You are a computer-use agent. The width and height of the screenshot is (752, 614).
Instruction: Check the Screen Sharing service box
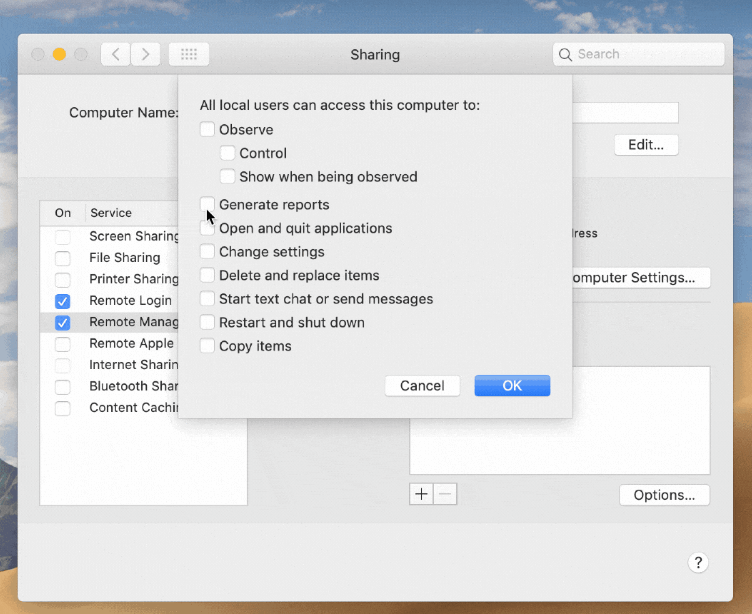(63, 237)
